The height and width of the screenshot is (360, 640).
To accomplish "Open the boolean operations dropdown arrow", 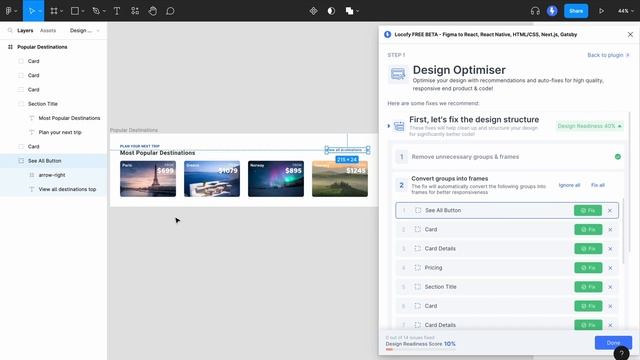I will [358, 11].
